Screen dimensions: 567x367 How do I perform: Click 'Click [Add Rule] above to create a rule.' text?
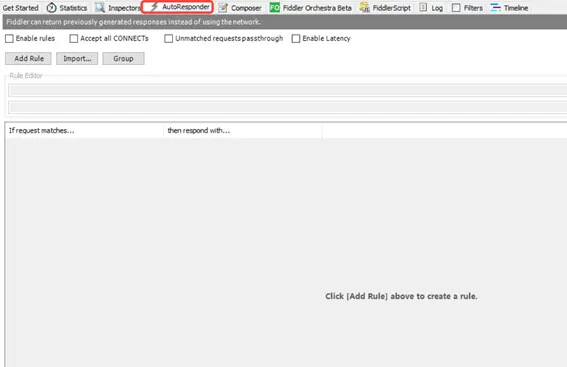[x=401, y=296]
